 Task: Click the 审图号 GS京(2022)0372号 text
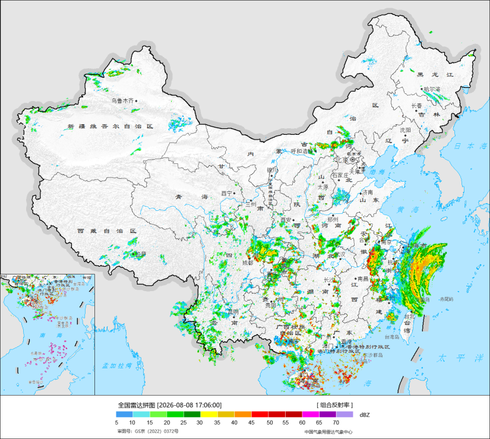tap(147, 431)
